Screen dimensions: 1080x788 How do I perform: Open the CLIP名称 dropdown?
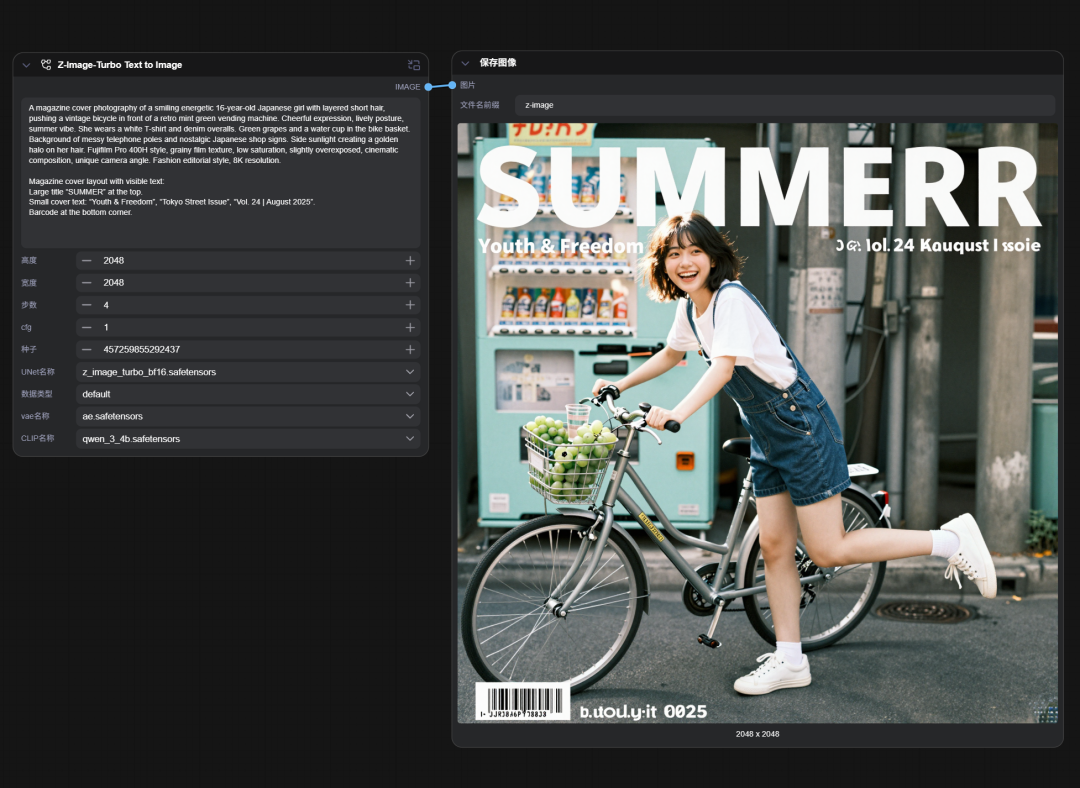pyautogui.click(x=247, y=439)
